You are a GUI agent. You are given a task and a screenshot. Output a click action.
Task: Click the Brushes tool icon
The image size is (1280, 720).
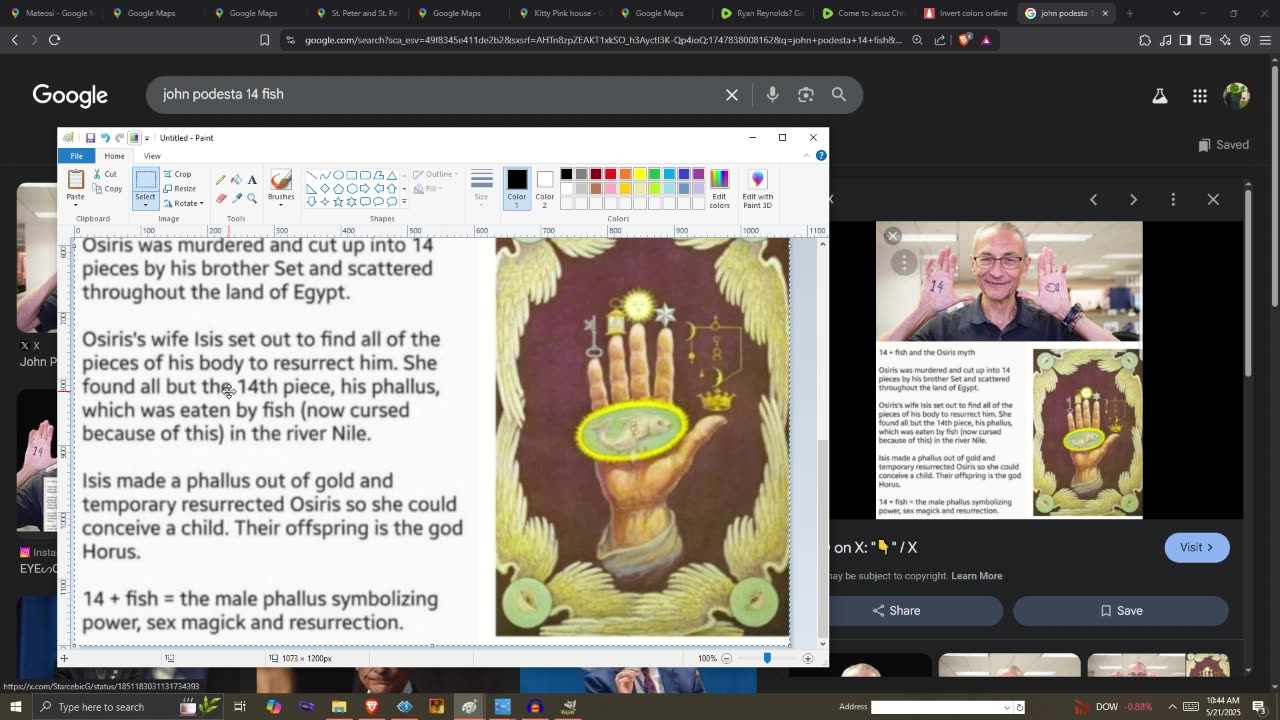(281, 180)
